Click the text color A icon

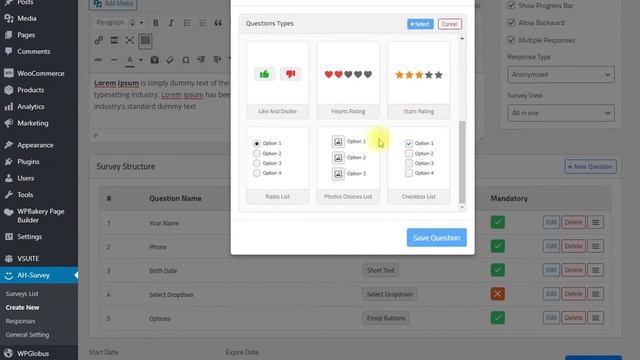pyautogui.click(x=129, y=60)
